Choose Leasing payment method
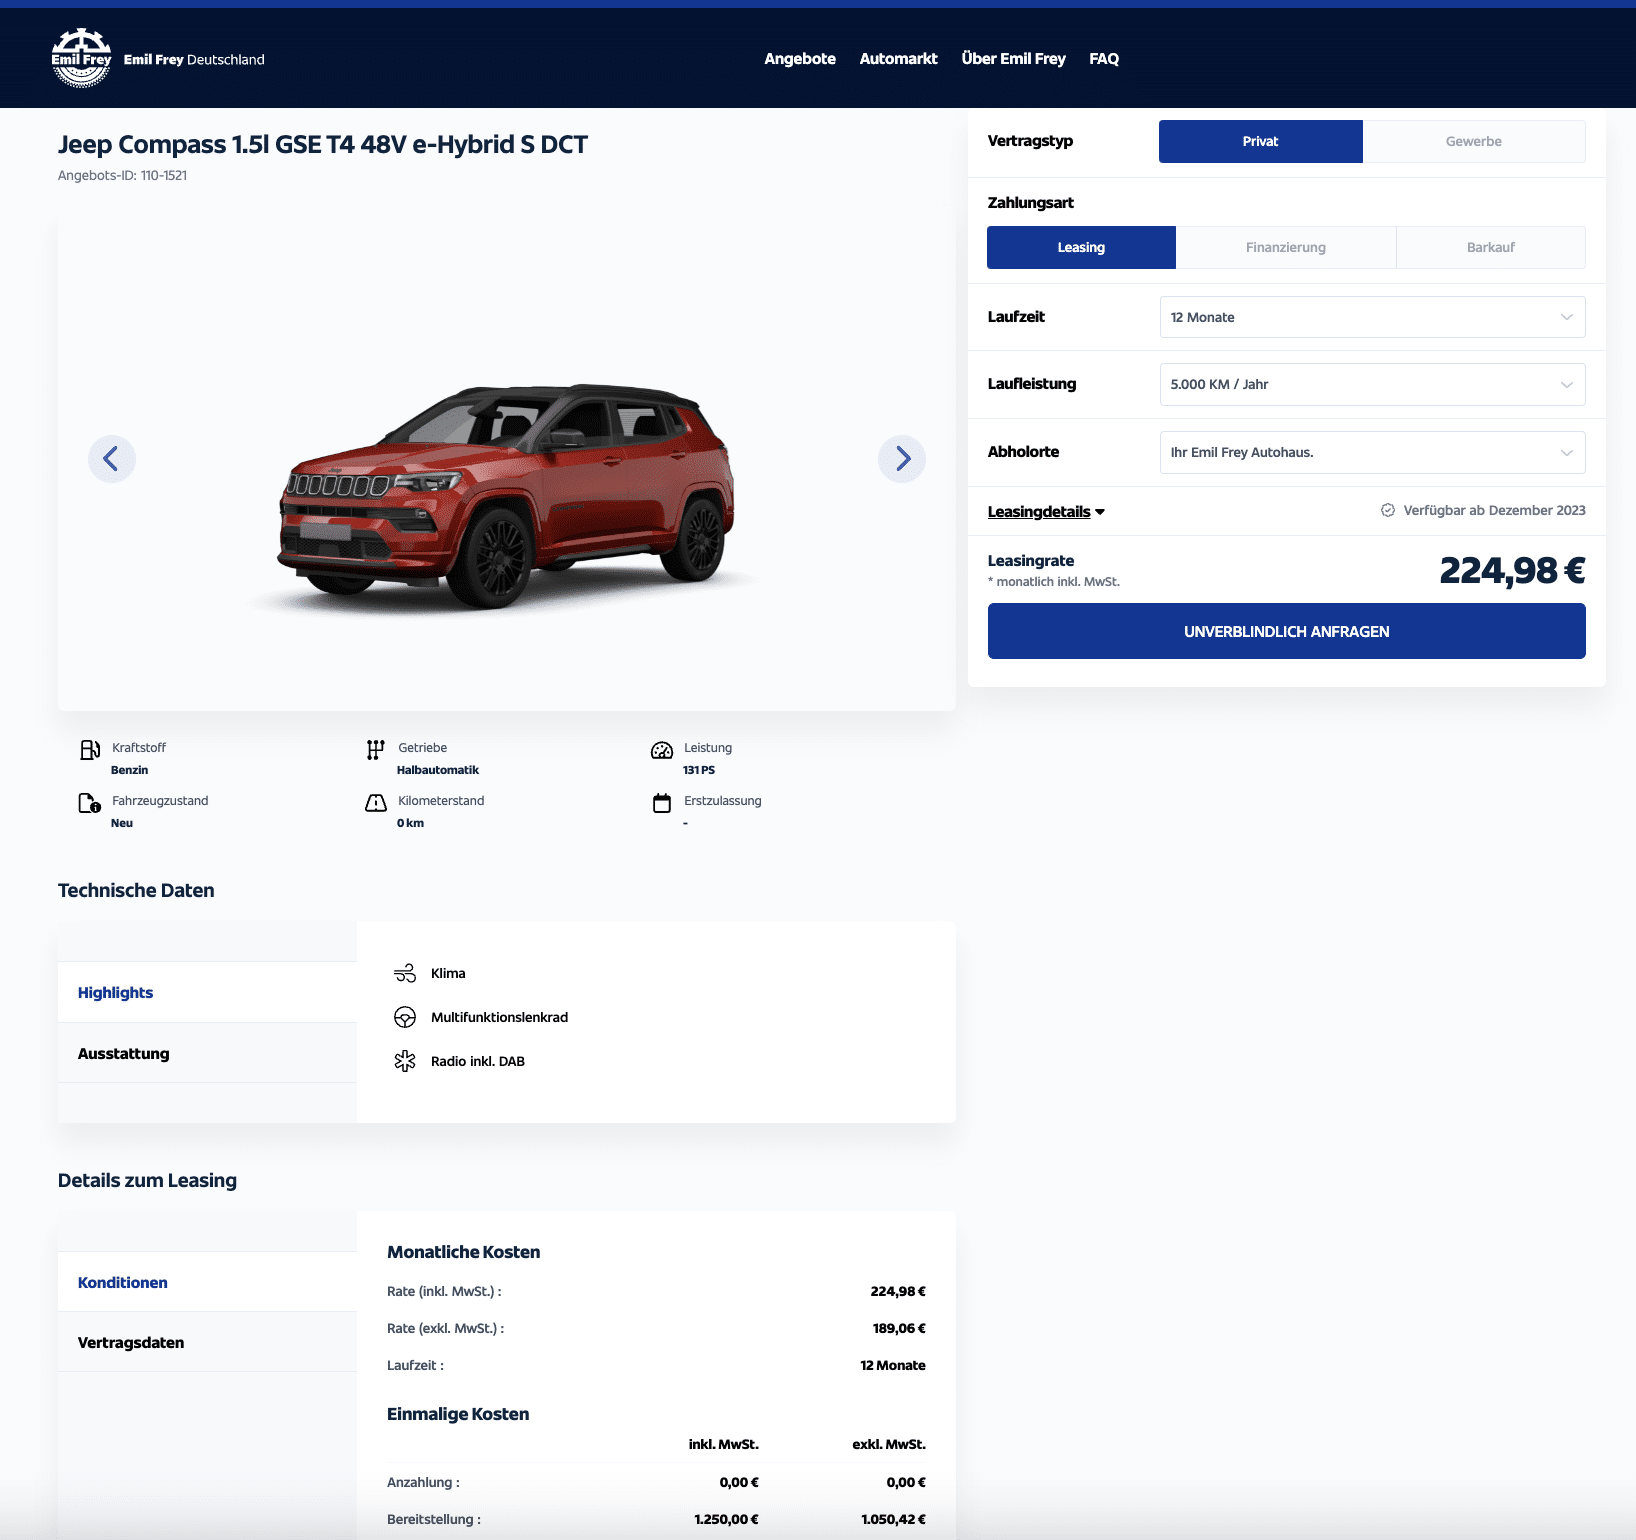The height and width of the screenshot is (1540, 1636). pos(1081,247)
